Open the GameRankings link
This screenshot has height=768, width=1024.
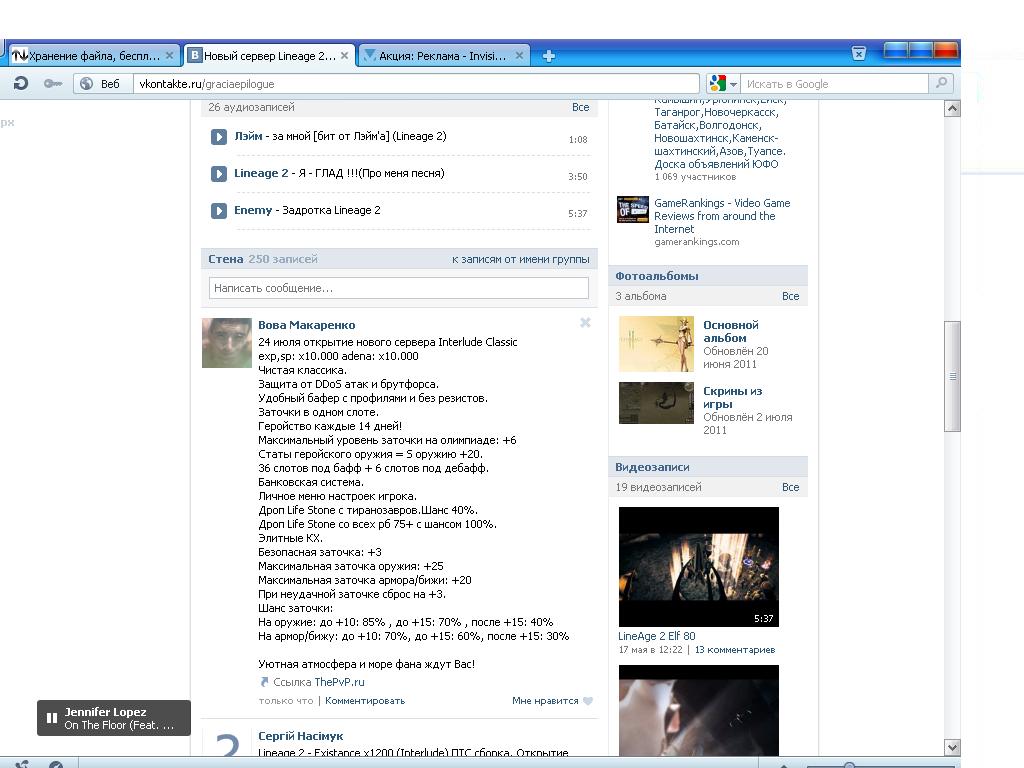coord(722,216)
